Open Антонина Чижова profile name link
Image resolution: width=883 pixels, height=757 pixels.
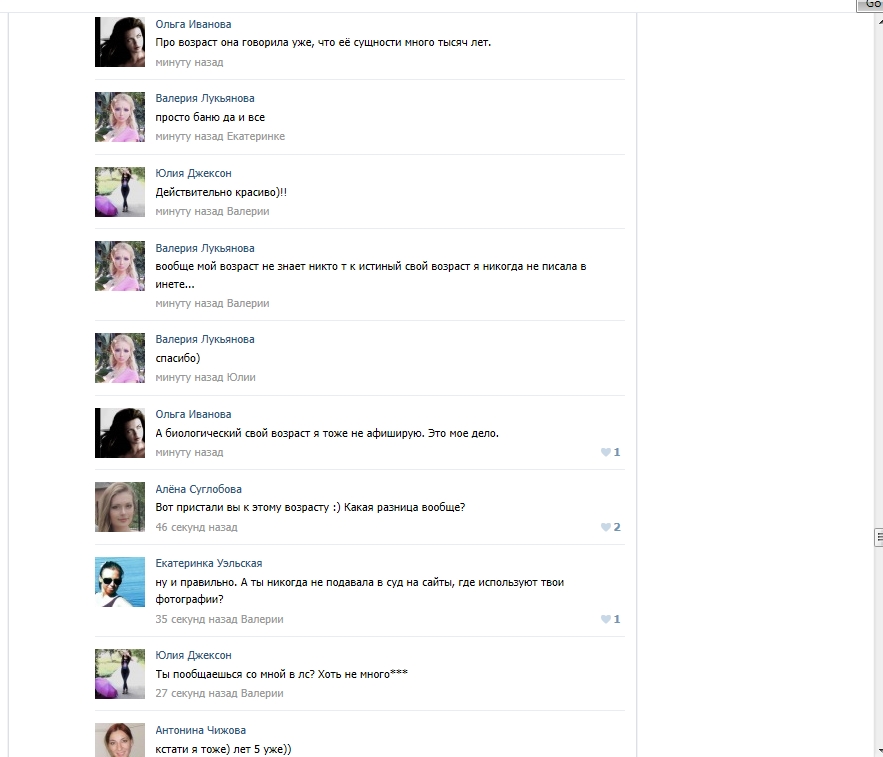200,731
